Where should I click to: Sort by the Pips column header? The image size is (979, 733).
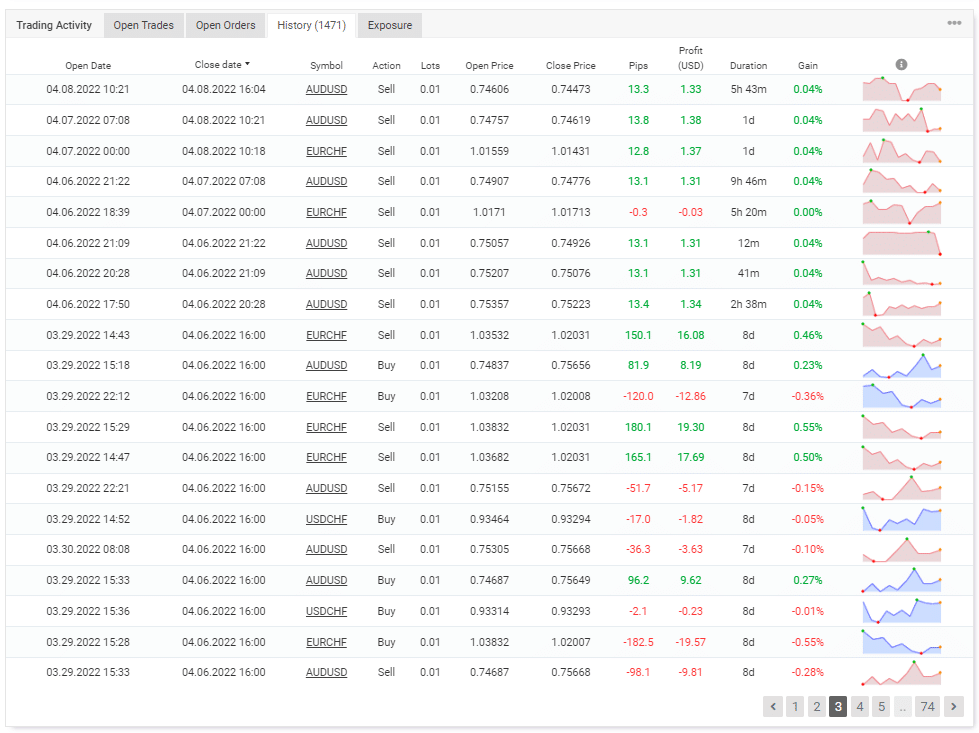[x=638, y=66]
